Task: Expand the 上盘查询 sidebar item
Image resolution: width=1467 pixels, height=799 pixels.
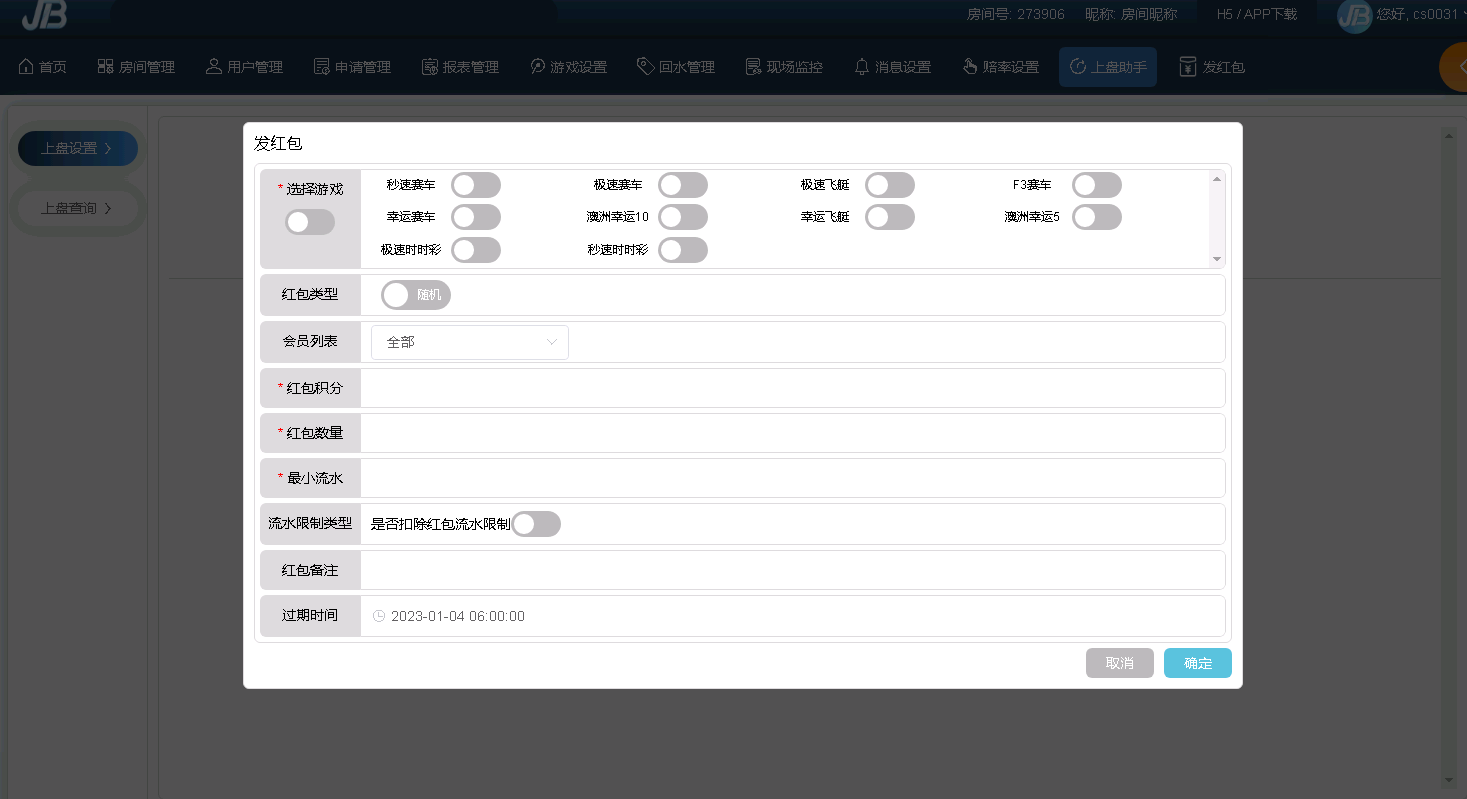Action: 77,208
